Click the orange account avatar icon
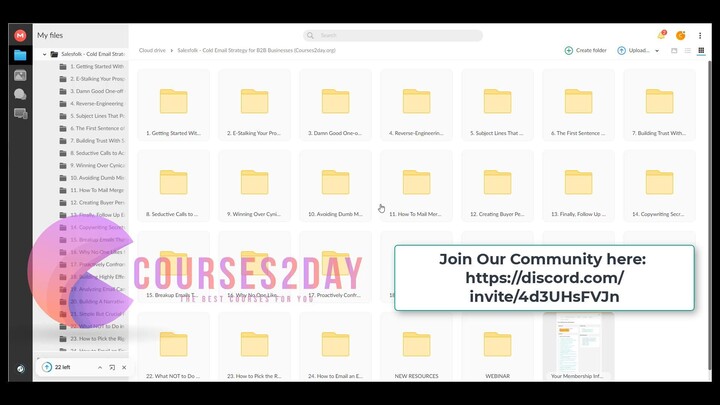Image resolution: width=720 pixels, height=405 pixels. 681,35
